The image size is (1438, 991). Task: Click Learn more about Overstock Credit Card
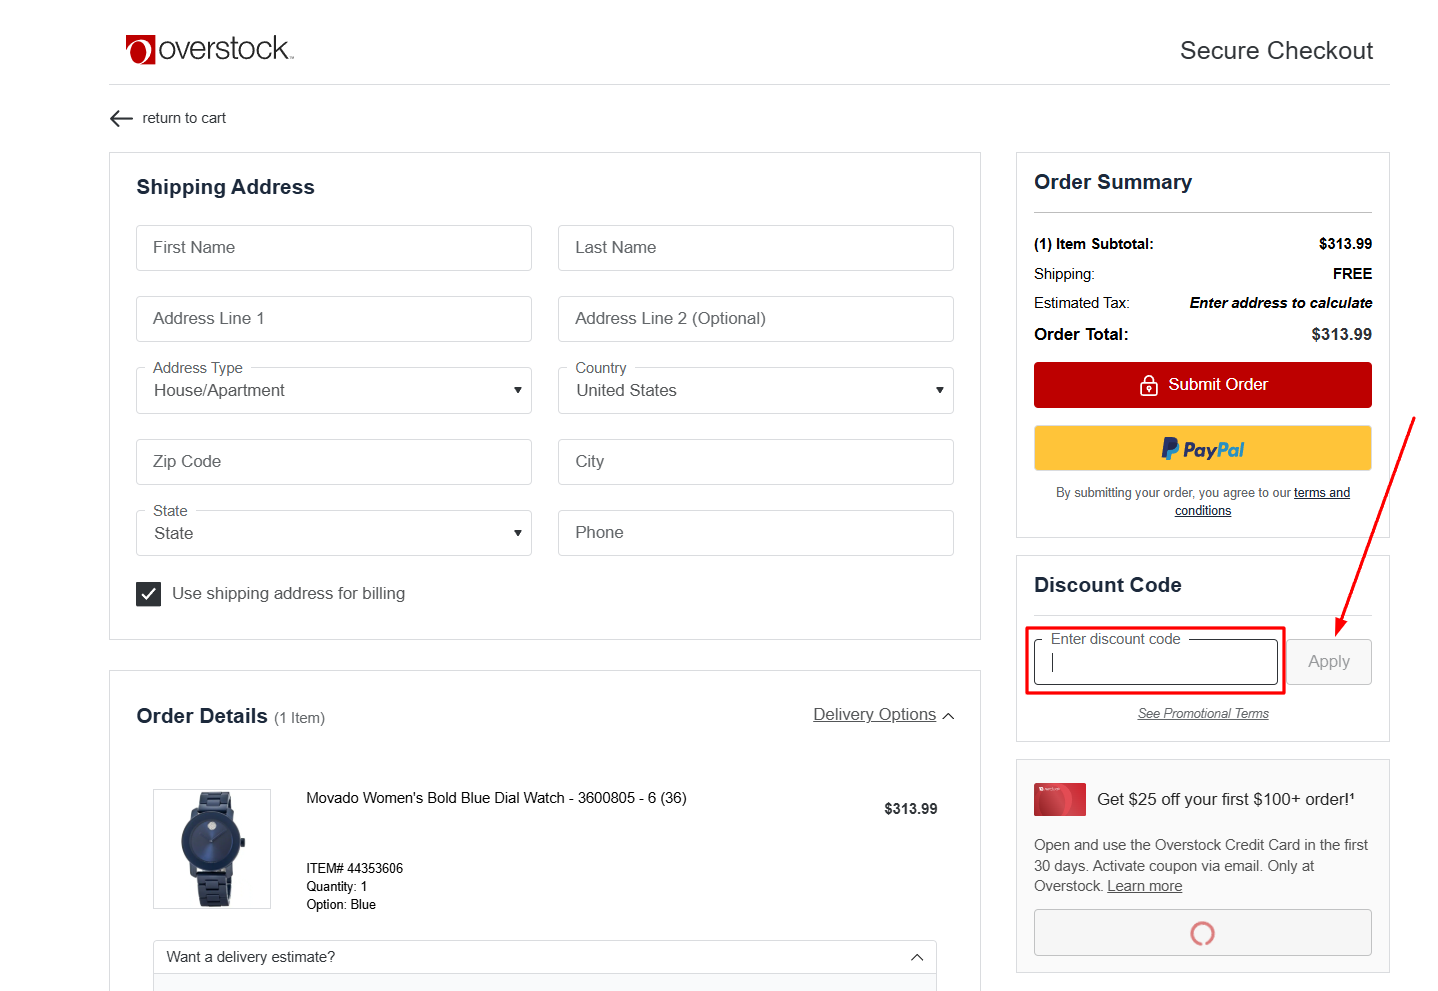click(x=1145, y=886)
